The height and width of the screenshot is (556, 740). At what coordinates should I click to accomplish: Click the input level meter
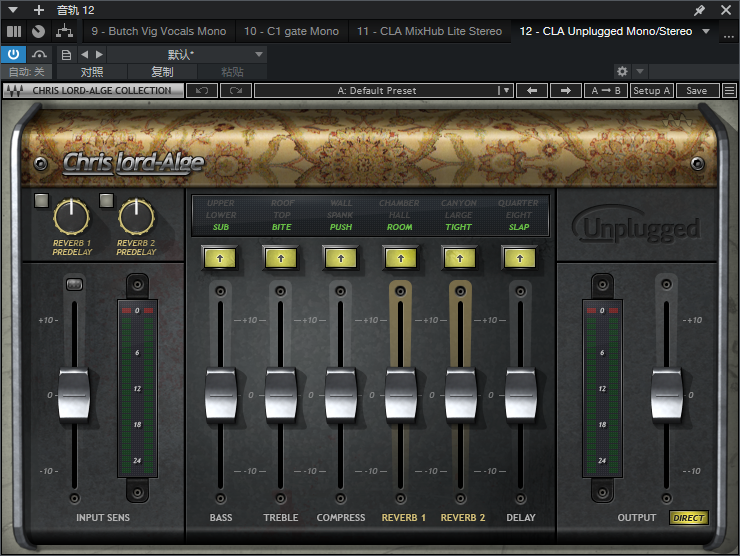tap(137, 388)
